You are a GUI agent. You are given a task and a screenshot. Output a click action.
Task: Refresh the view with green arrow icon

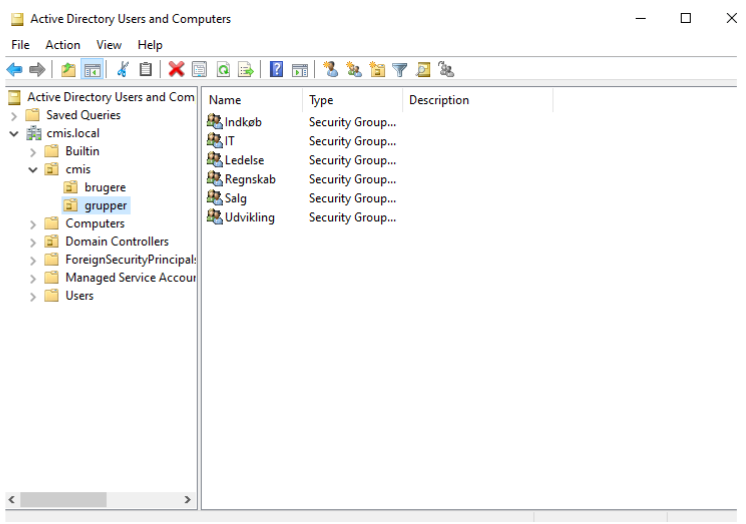pos(223,69)
